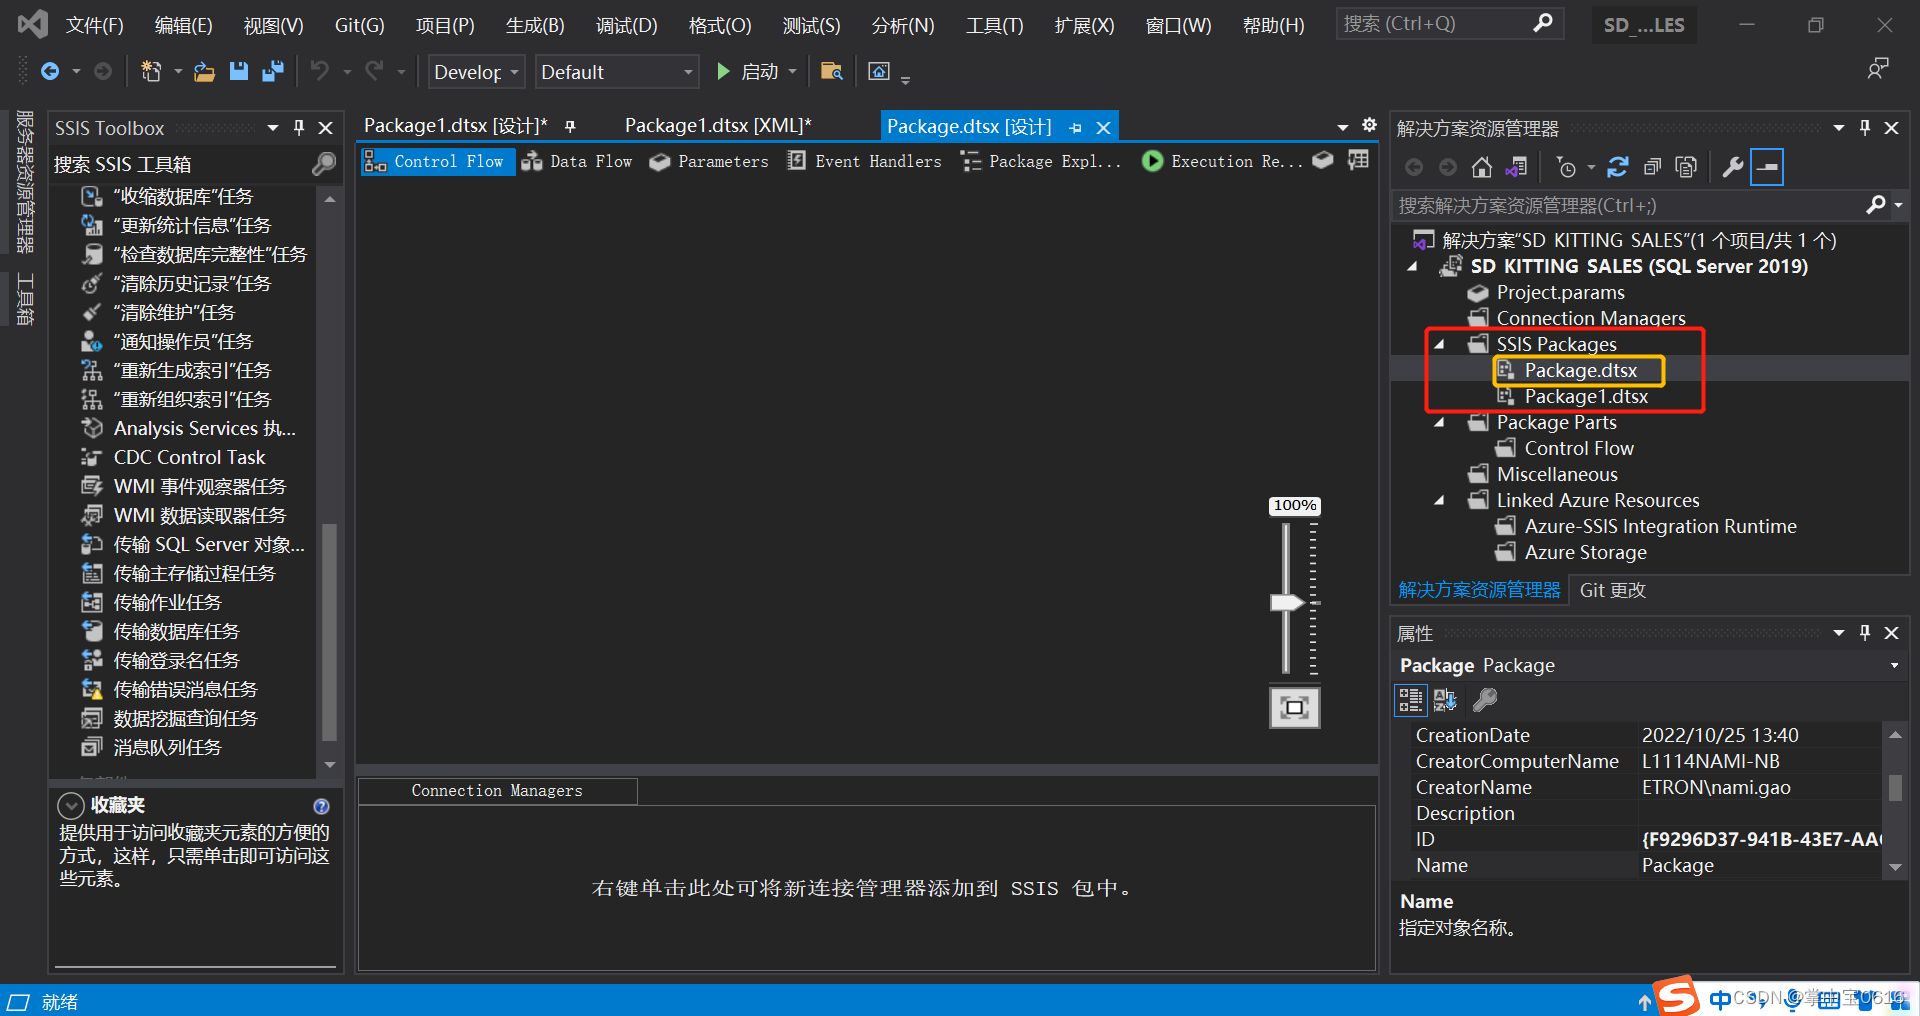Start debugging with the green 启动 button
The width and height of the screenshot is (1920, 1016).
click(x=748, y=72)
